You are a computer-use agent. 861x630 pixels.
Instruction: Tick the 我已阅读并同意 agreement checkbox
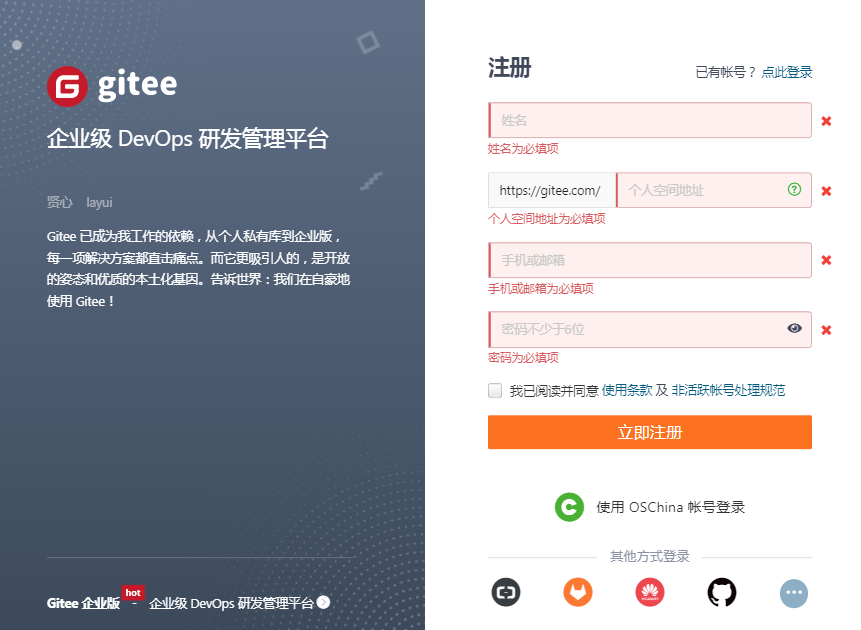(495, 391)
